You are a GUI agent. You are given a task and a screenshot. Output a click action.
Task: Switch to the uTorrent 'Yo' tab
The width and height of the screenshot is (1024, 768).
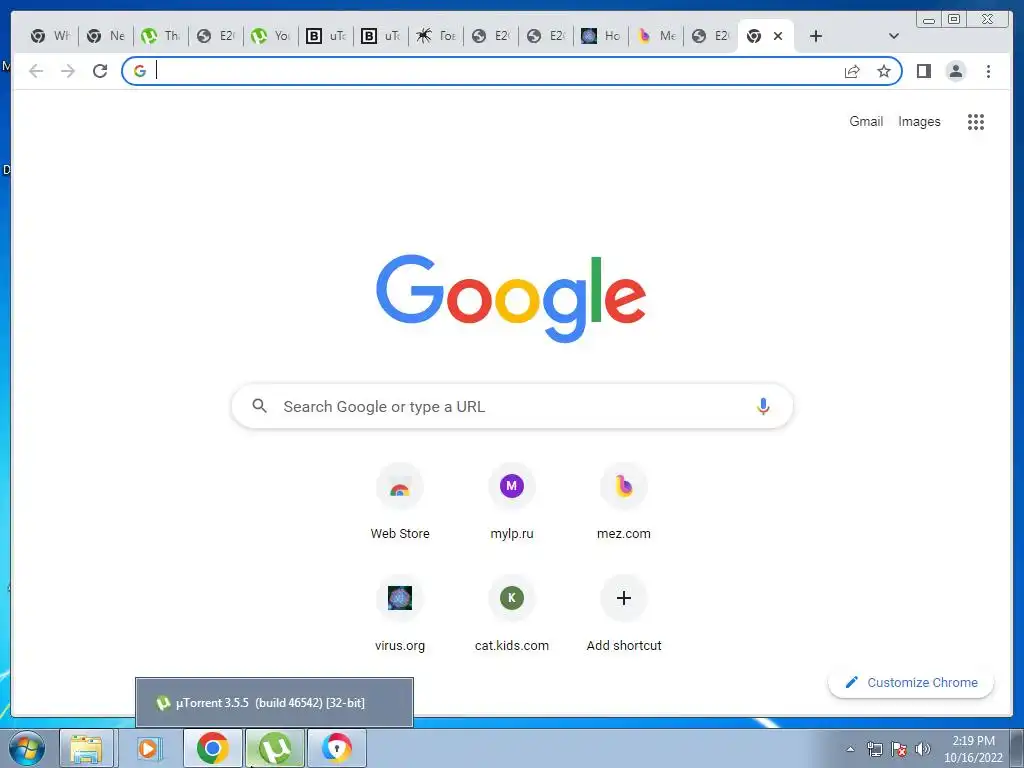pyautogui.click(x=270, y=36)
